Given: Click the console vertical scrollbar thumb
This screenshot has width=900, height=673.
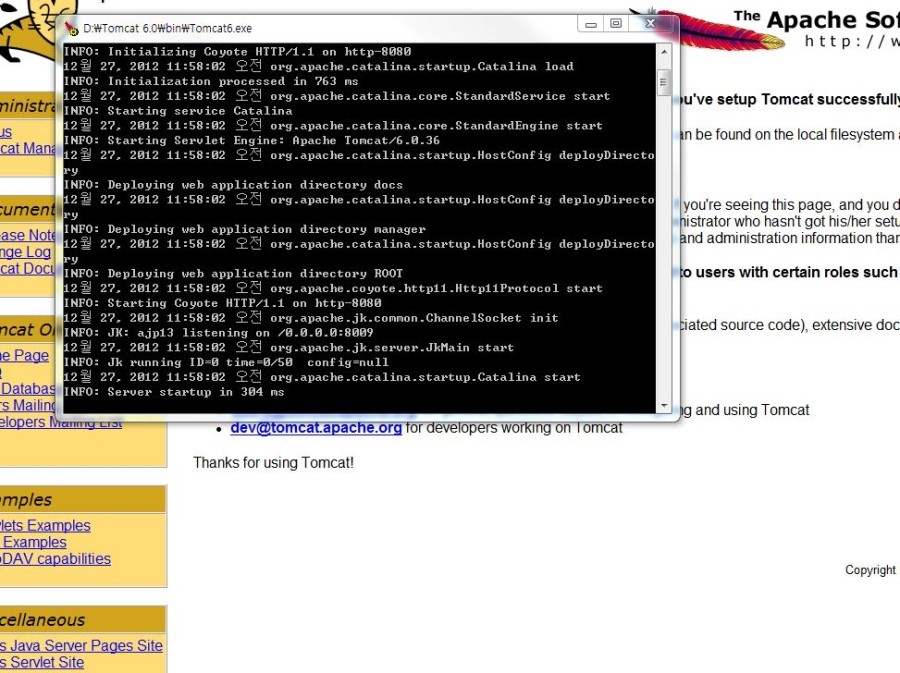Looking at the screenshot, I should (664, 83).
